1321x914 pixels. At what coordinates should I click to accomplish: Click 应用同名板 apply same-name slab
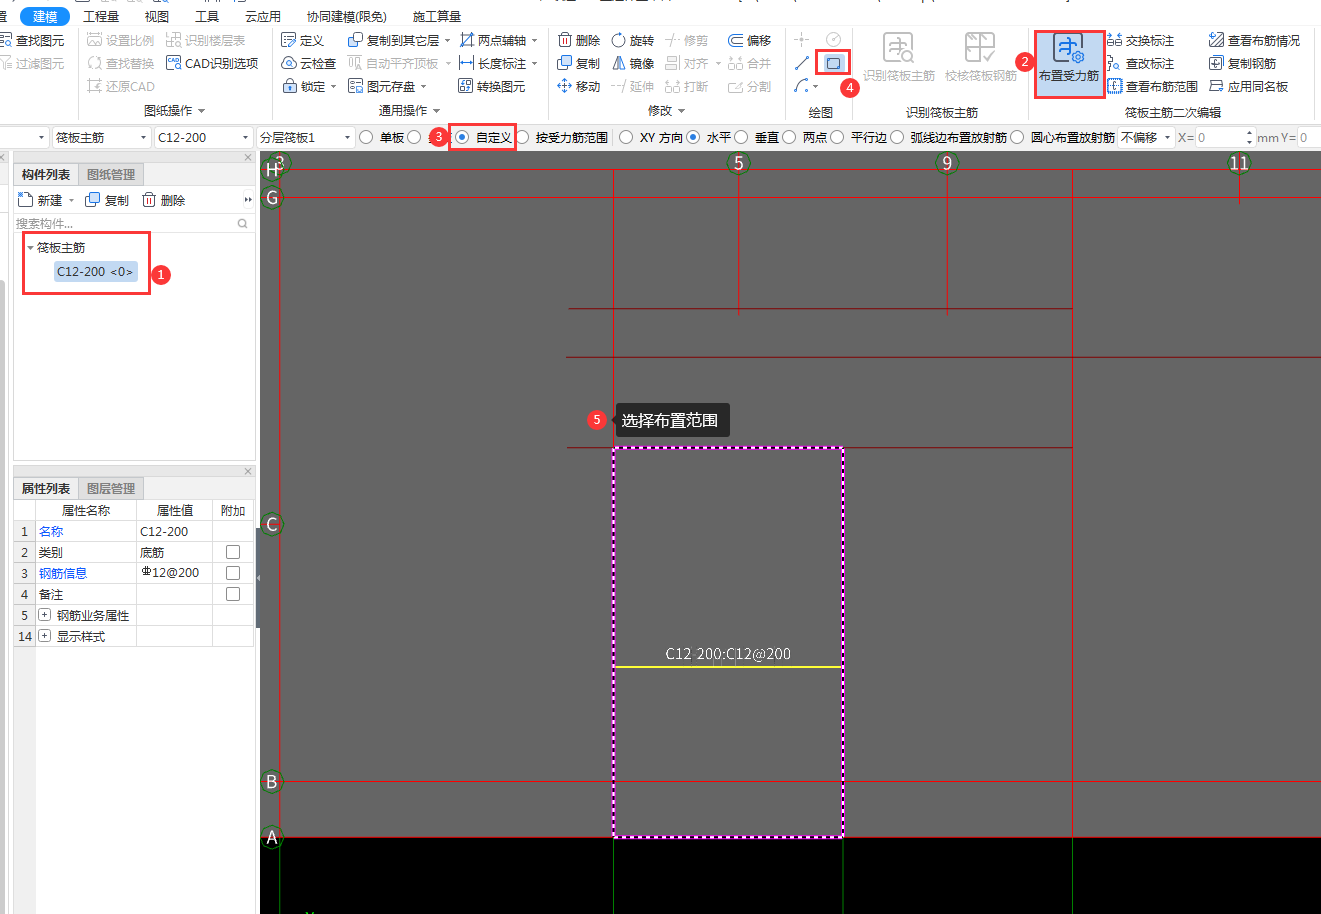pos(1248,86)
